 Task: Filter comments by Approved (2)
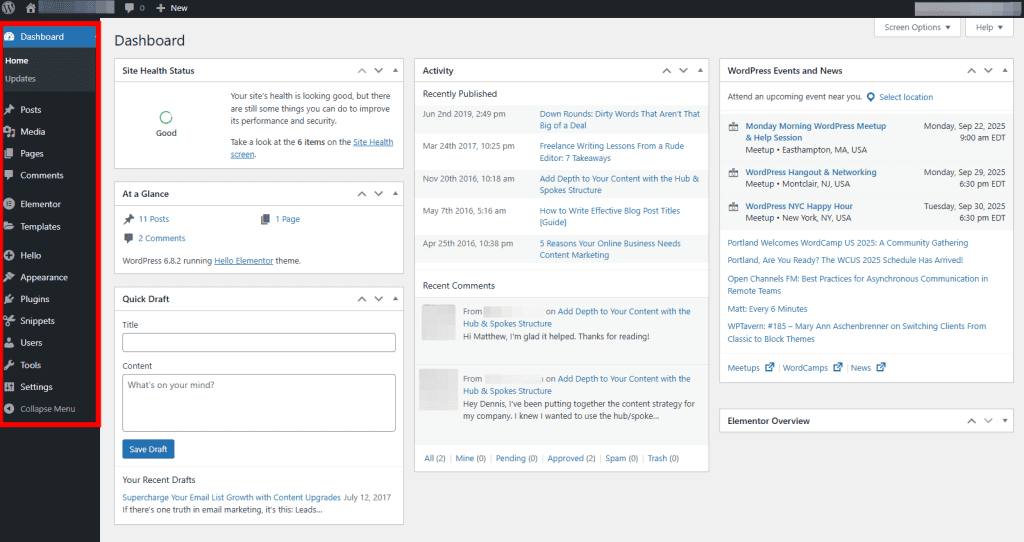571,458
